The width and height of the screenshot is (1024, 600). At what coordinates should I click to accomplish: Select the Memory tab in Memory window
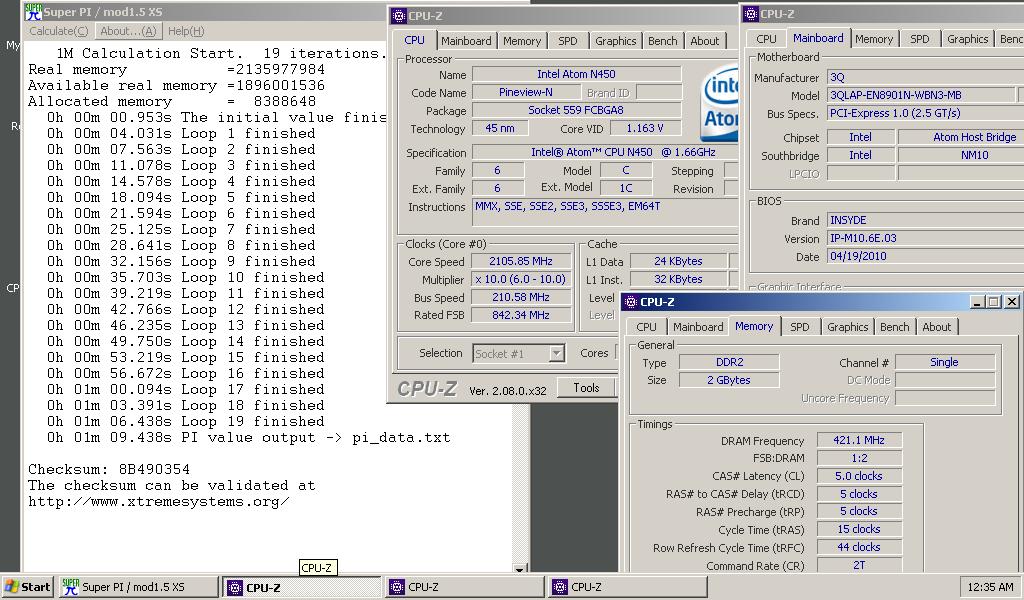[754, 326]
